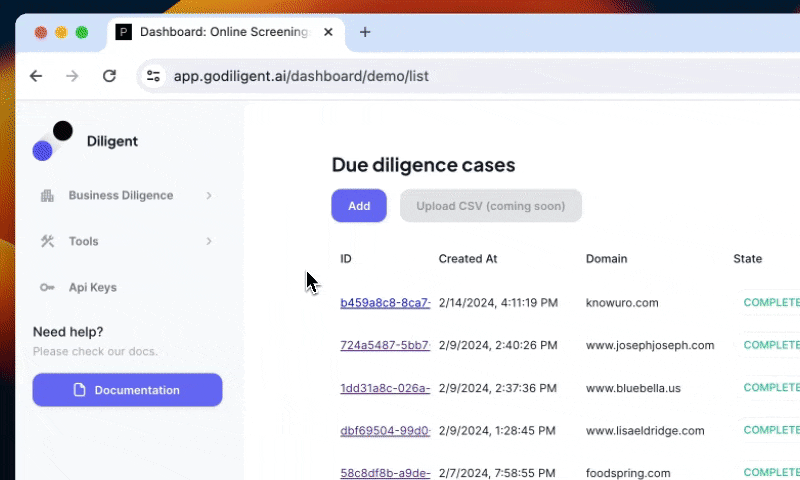Click the Business Diligence building icon

[47, 195]
